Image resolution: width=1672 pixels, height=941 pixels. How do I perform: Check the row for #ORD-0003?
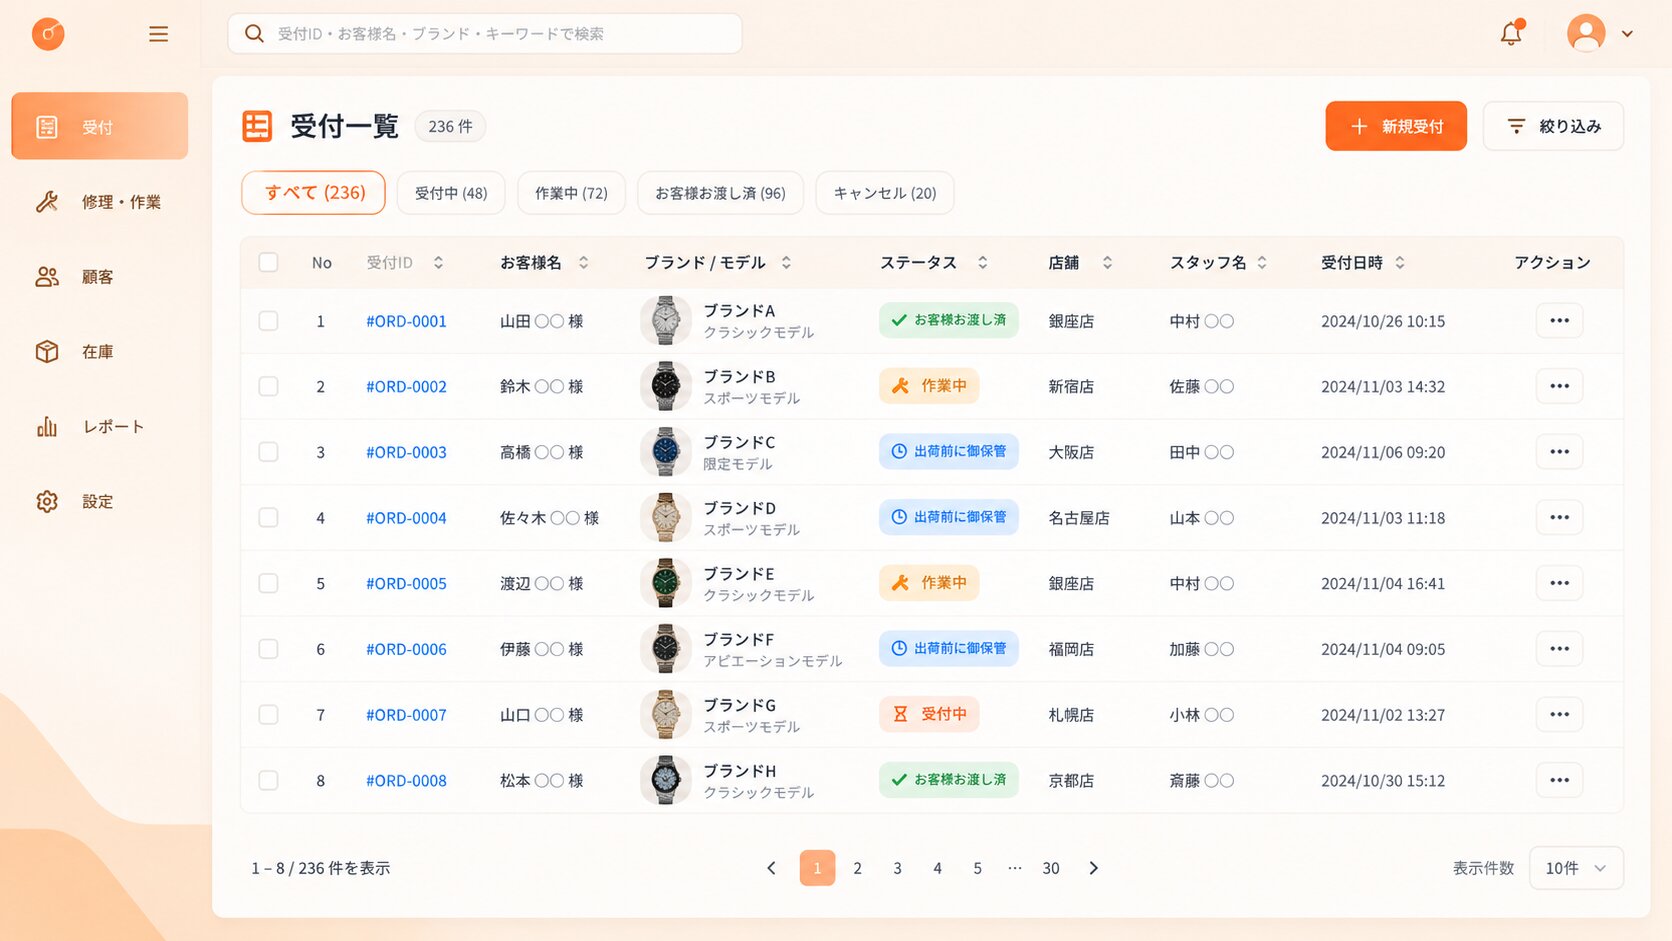click(268, 452)
